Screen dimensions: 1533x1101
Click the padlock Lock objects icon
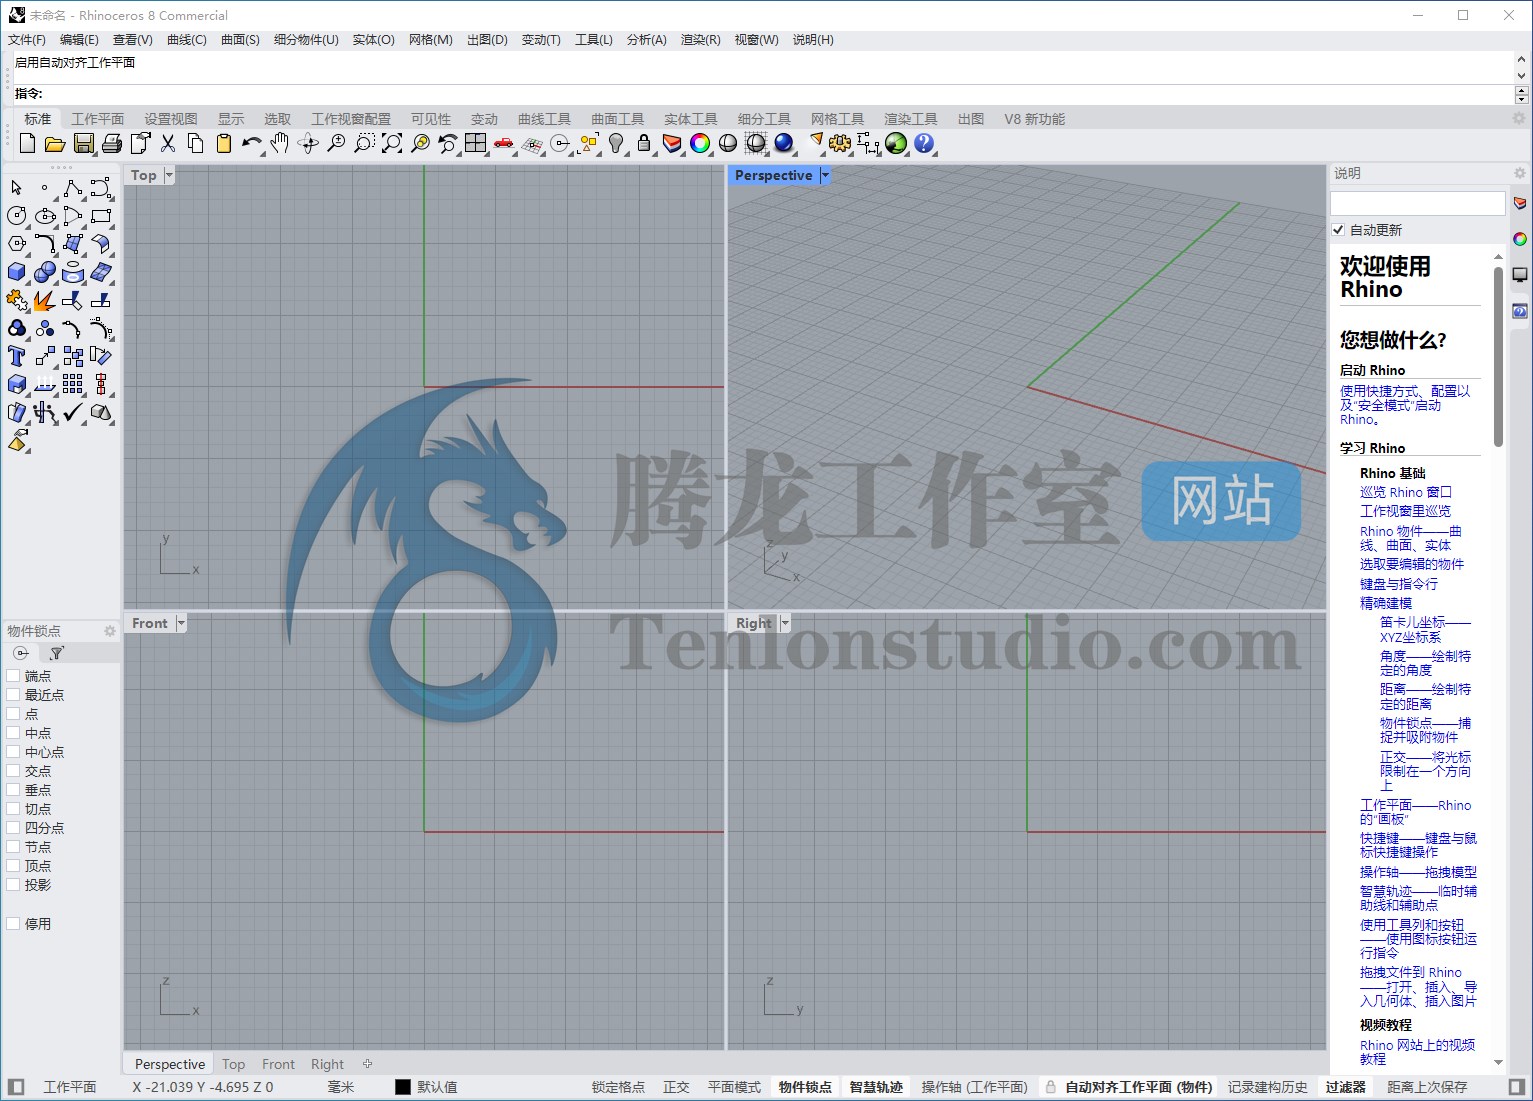pos(644,144)
